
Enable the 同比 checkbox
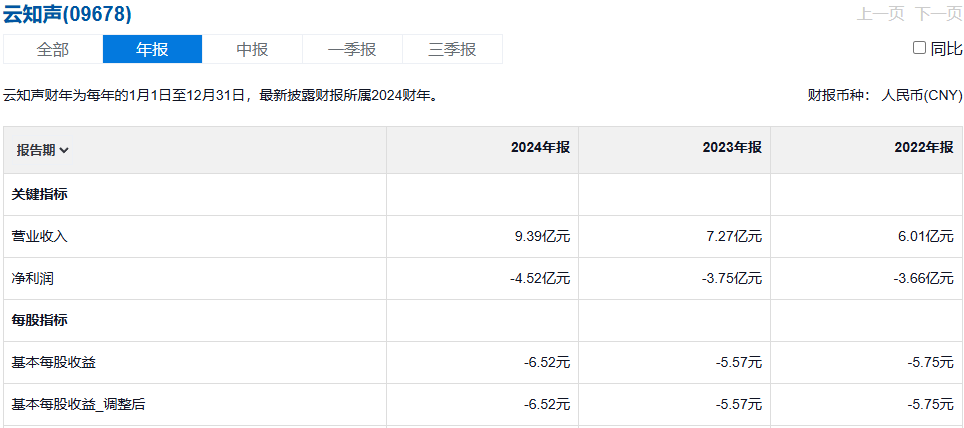[919, 48]
